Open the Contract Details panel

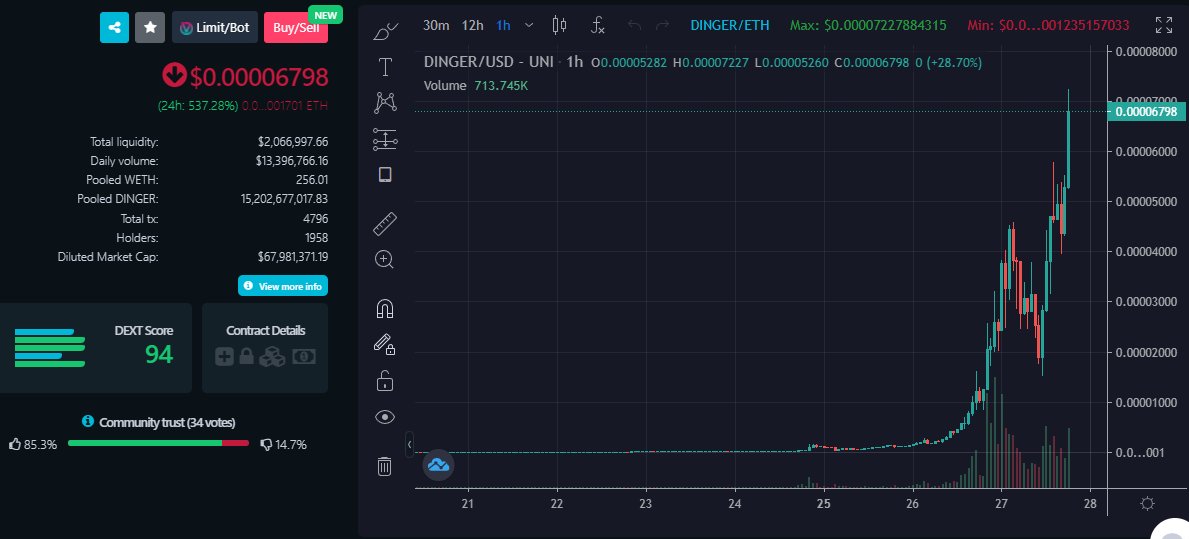tap(265, 348)
